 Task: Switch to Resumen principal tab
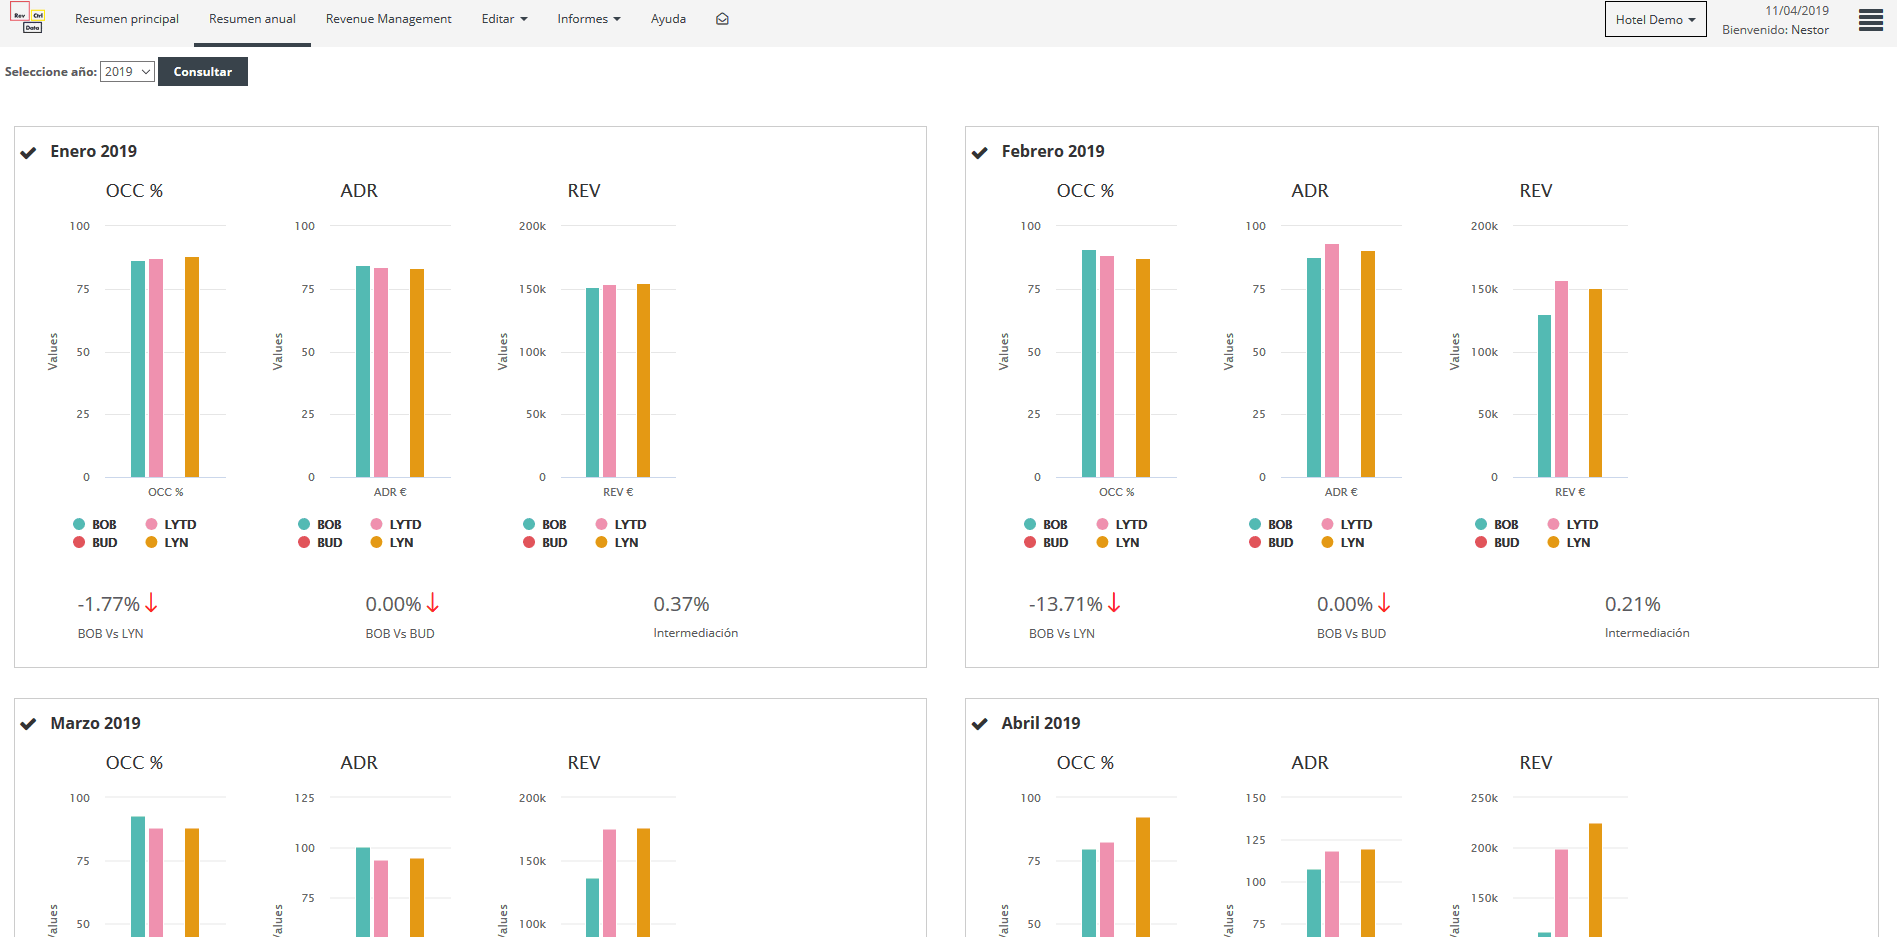tap(126, 18)
